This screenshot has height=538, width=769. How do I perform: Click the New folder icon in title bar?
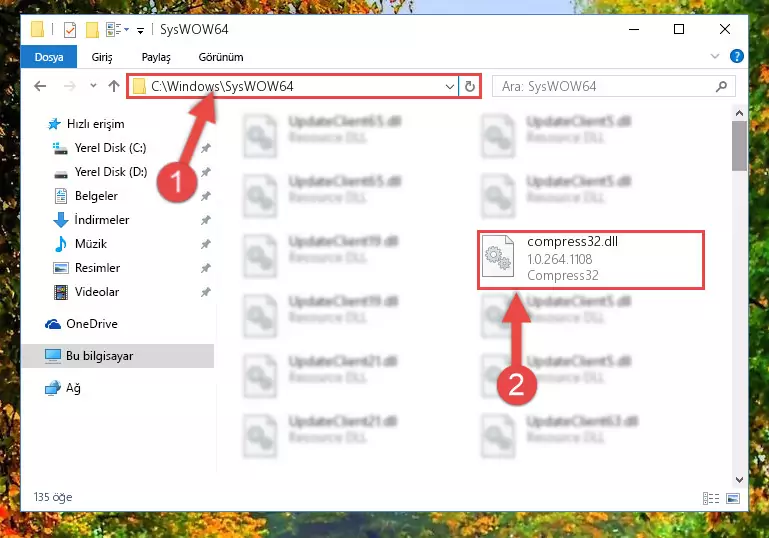click(92, 30)
